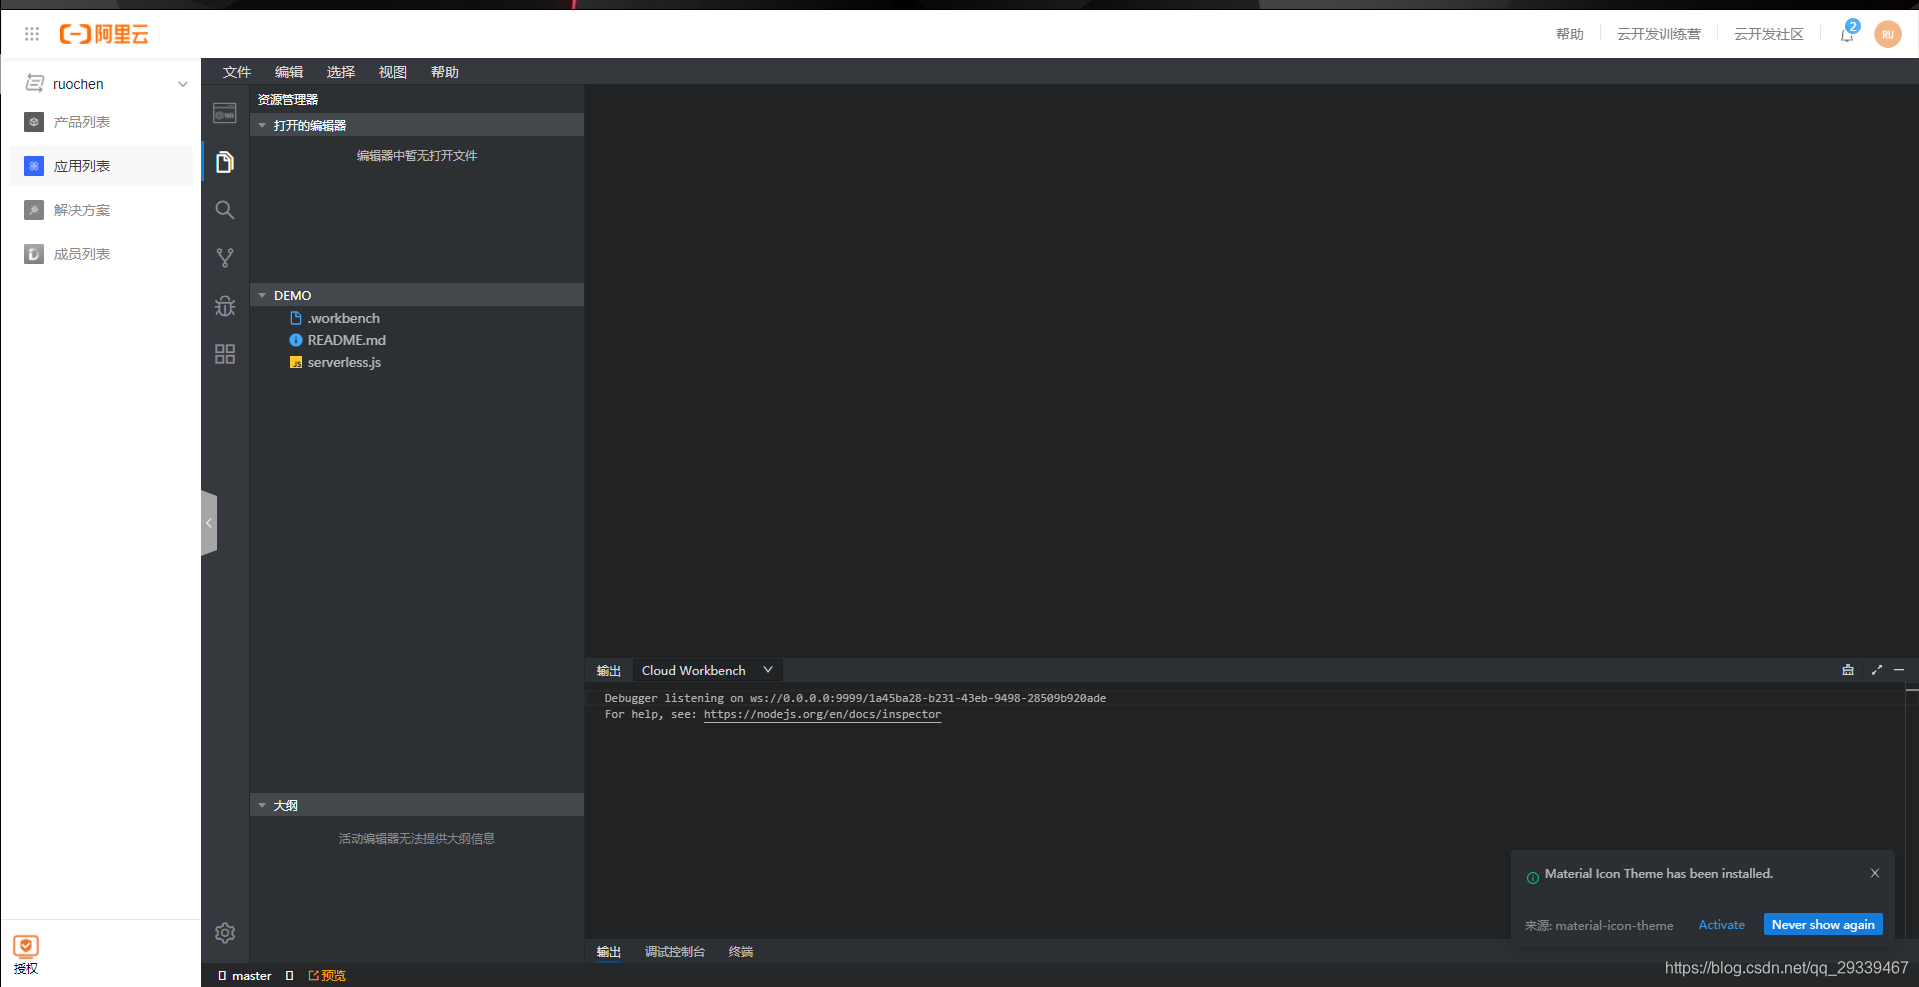Click the master branch indicator
The width and height of the screenshot is (1919, 987).
[x=245, y=976]
